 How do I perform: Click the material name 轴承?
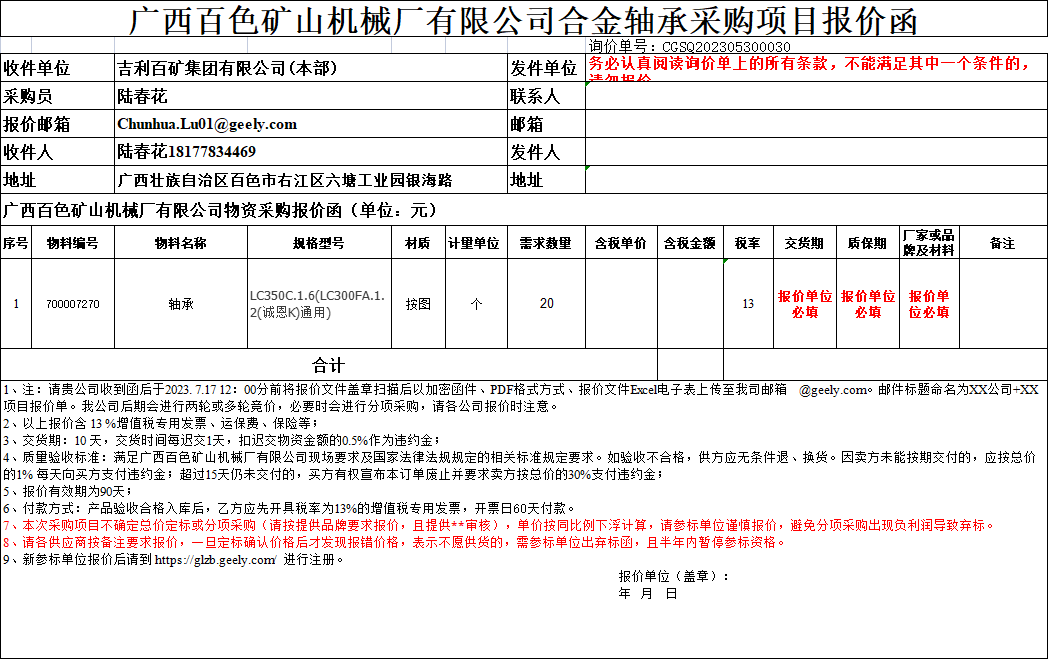(181, 304)
